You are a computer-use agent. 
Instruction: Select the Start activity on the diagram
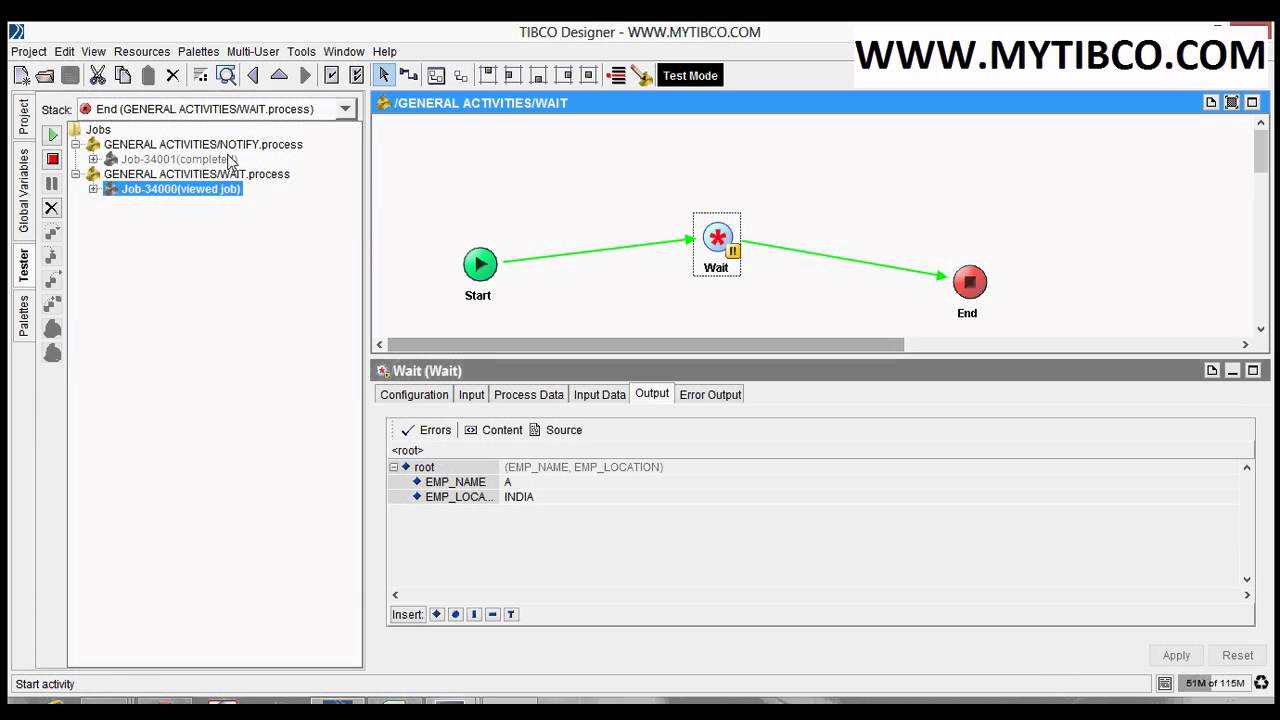pos(480,264)
